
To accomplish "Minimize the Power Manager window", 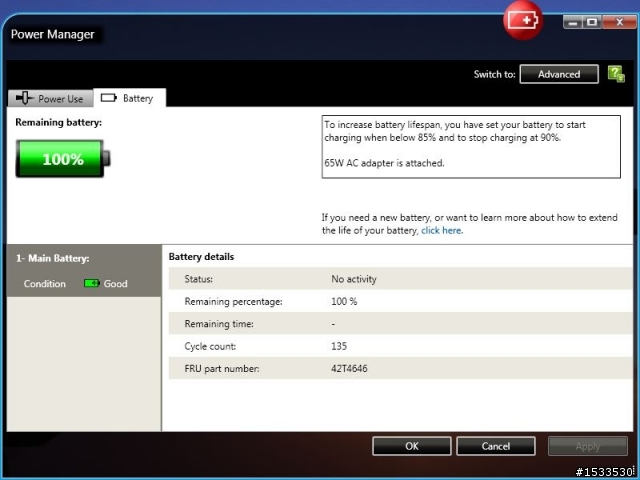I will tap(572, 22).
